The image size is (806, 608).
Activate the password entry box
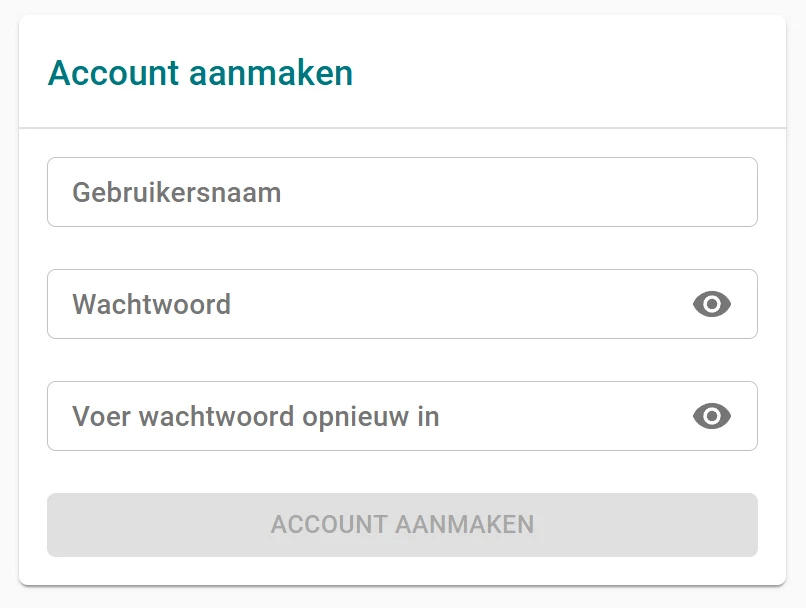(x=370, y=304)
